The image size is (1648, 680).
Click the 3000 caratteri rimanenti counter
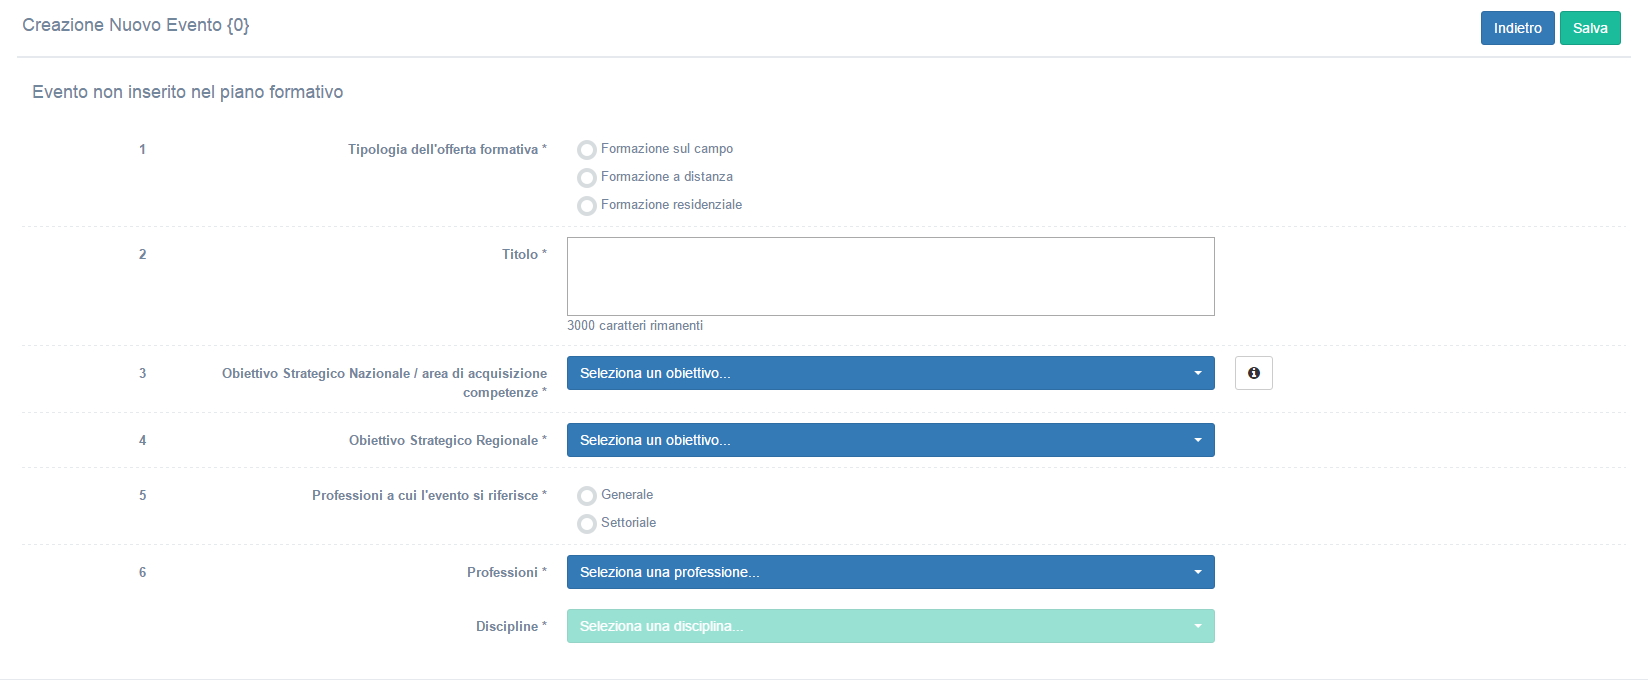coord(635,325)
